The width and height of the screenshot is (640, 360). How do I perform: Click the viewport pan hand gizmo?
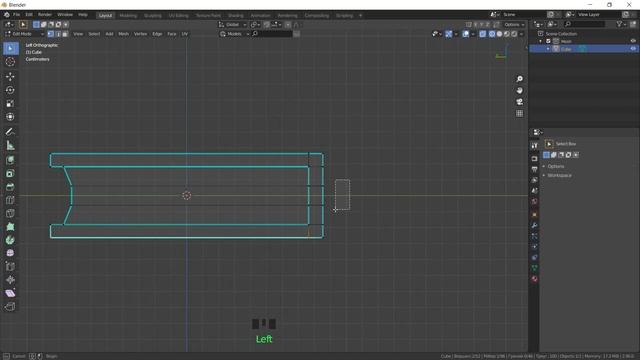point(519,90)
